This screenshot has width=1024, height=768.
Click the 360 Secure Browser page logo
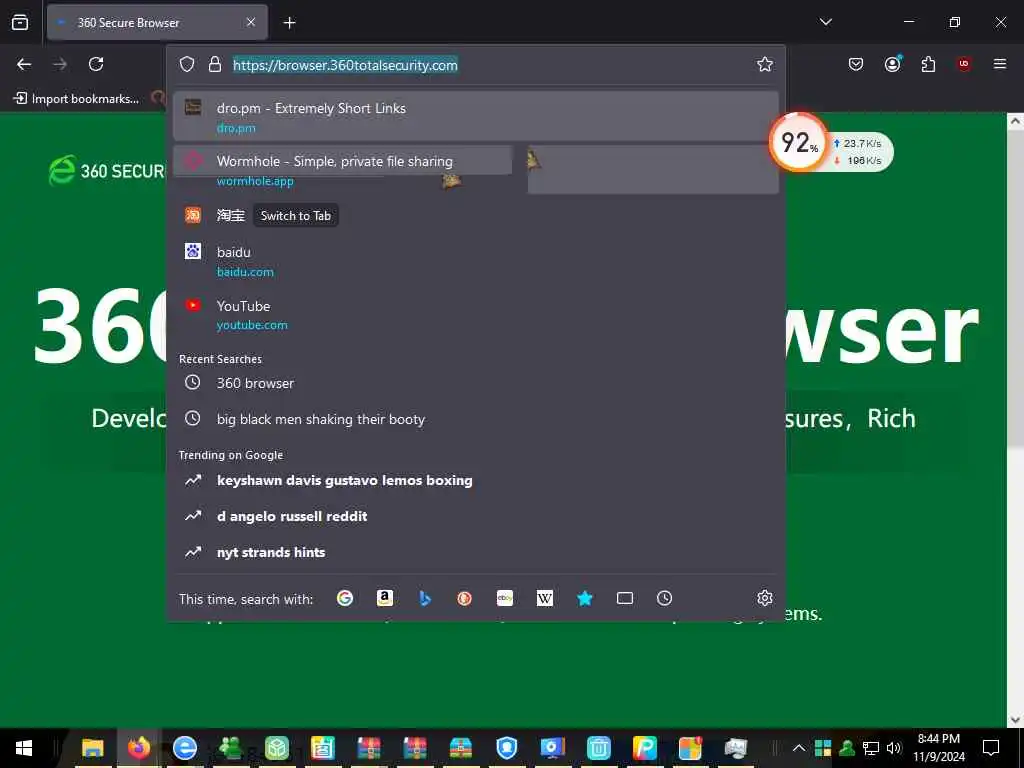tap(107, 170)
